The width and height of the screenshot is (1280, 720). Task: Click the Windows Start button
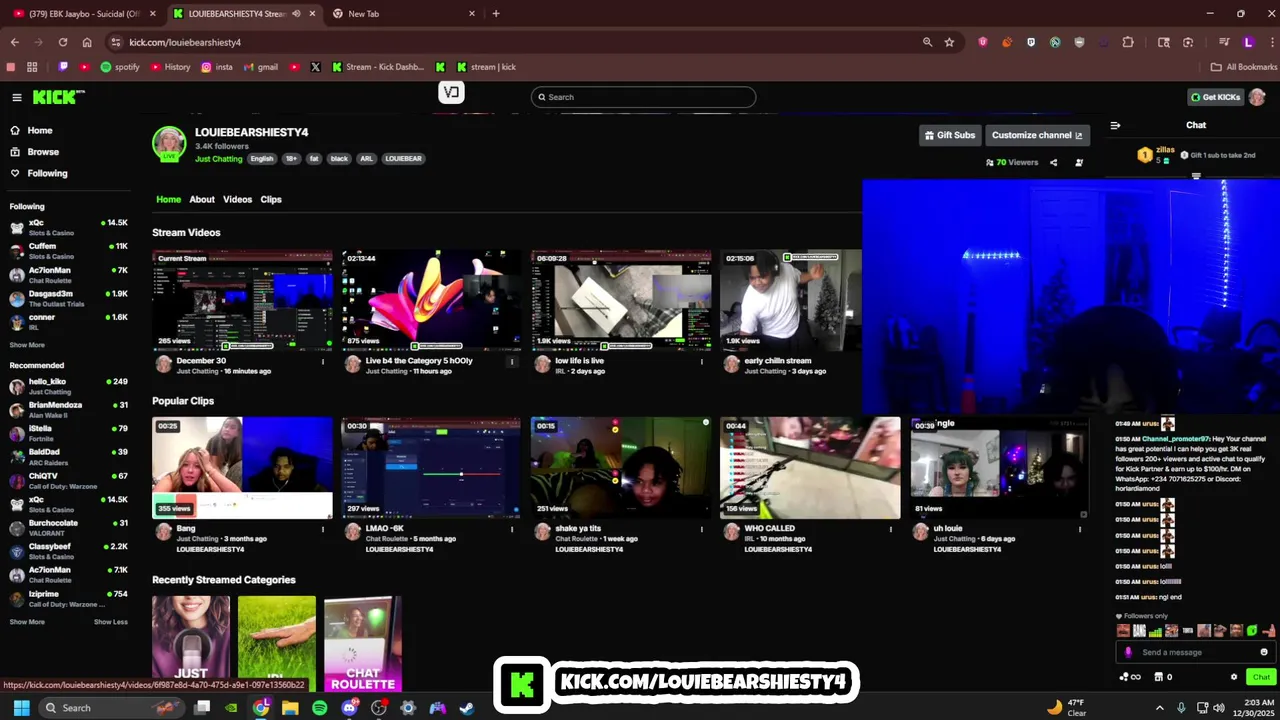[21, 708]
